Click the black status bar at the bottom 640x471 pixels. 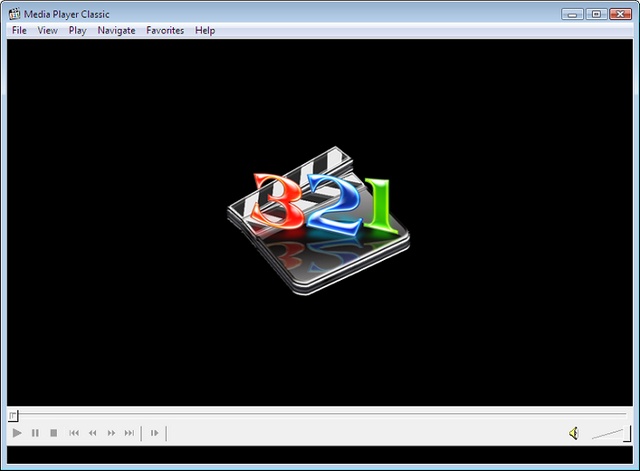pyautogui.click(x=320, y=455)
